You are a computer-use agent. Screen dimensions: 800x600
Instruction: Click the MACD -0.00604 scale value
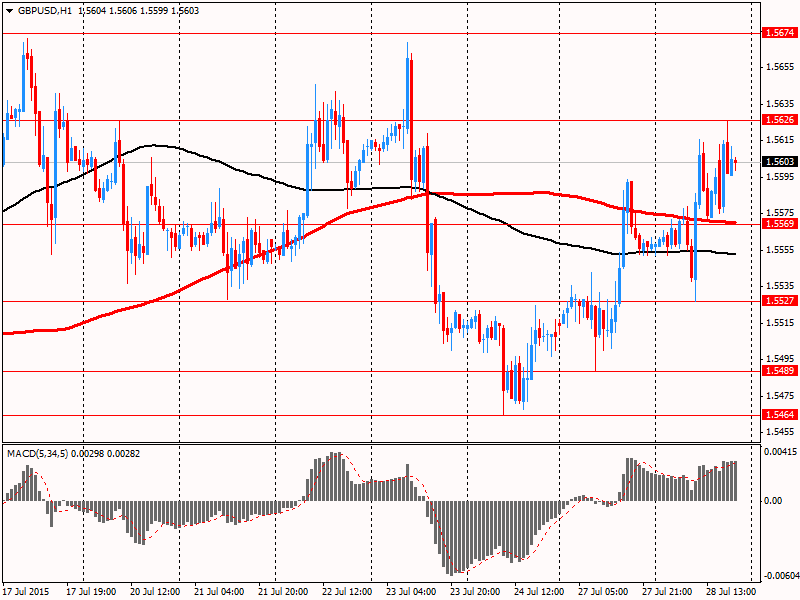click(x=781, y=576)
